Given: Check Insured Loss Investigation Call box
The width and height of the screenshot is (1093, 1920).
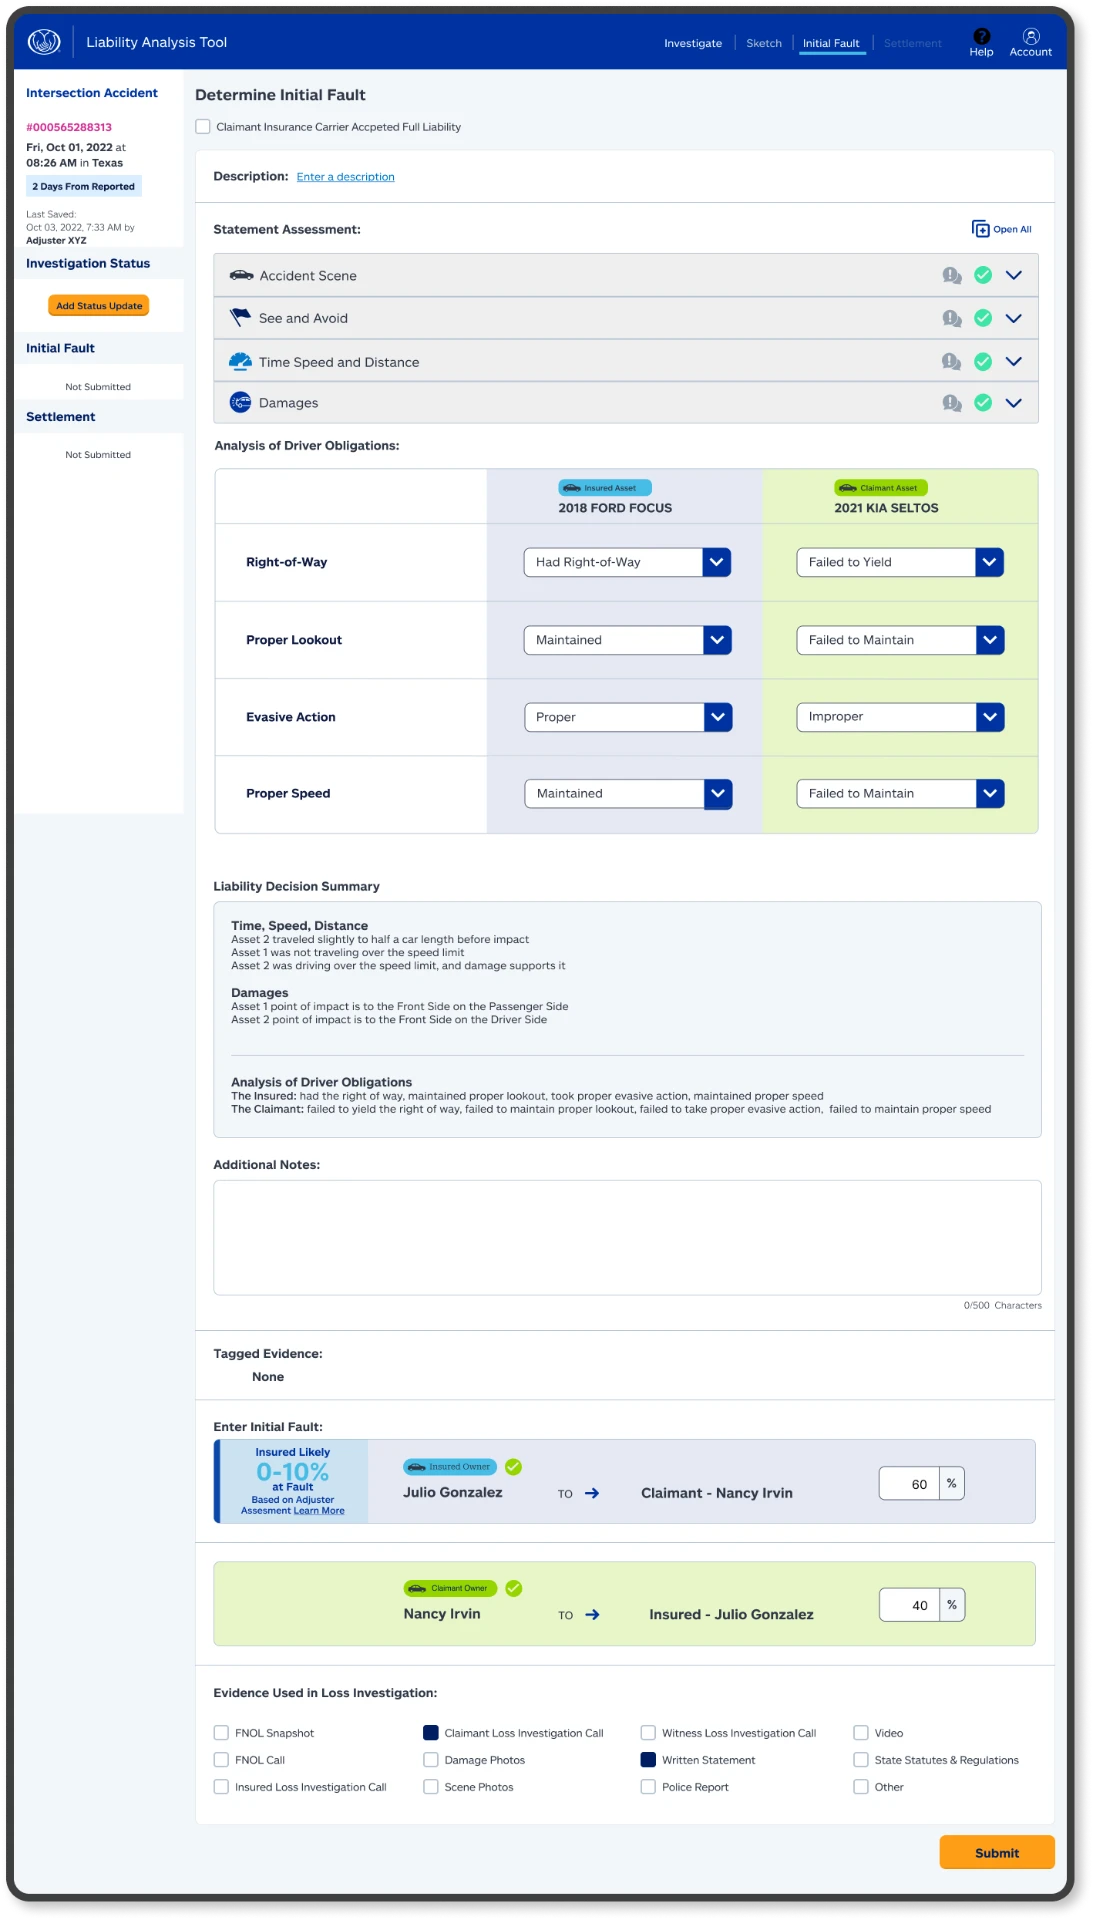Looking at the screenshot, I should [221, 1786].
